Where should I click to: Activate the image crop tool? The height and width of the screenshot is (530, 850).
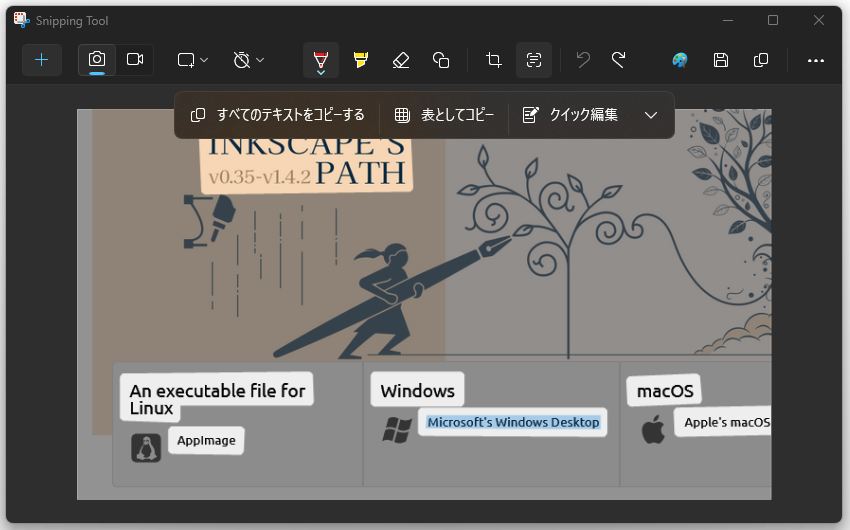pos(493,60)
